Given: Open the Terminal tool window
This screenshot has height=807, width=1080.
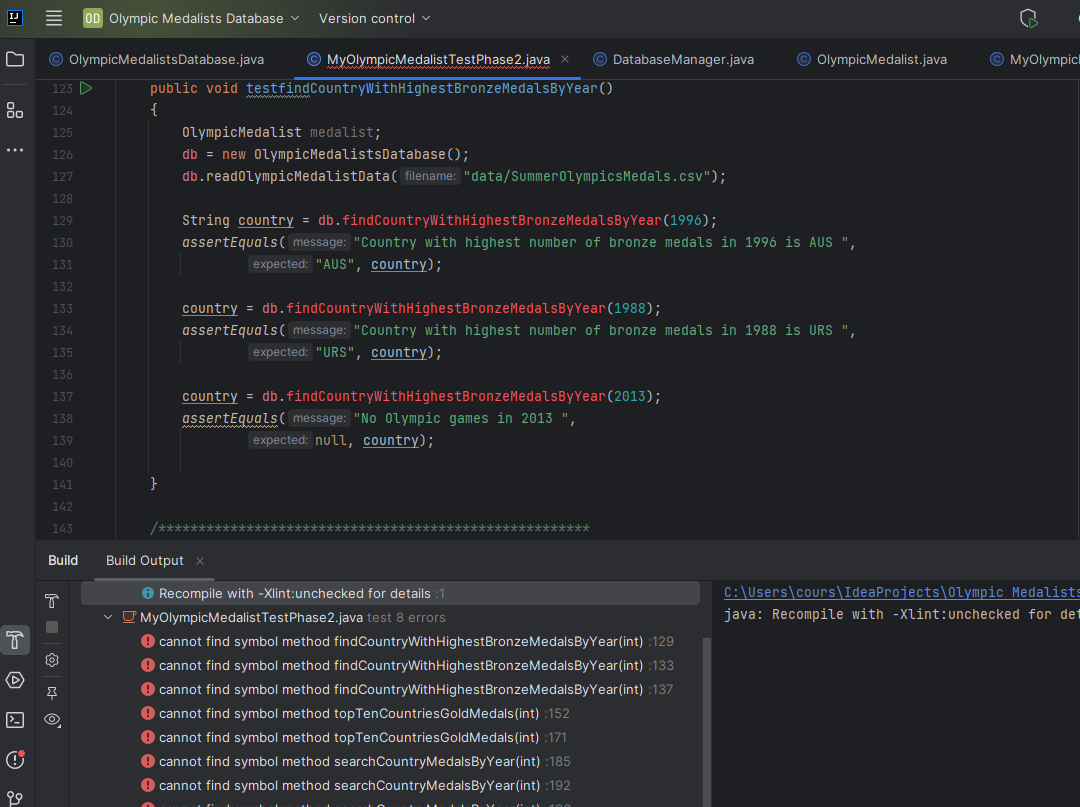Looking at the screenshot, I should [15, 720].
